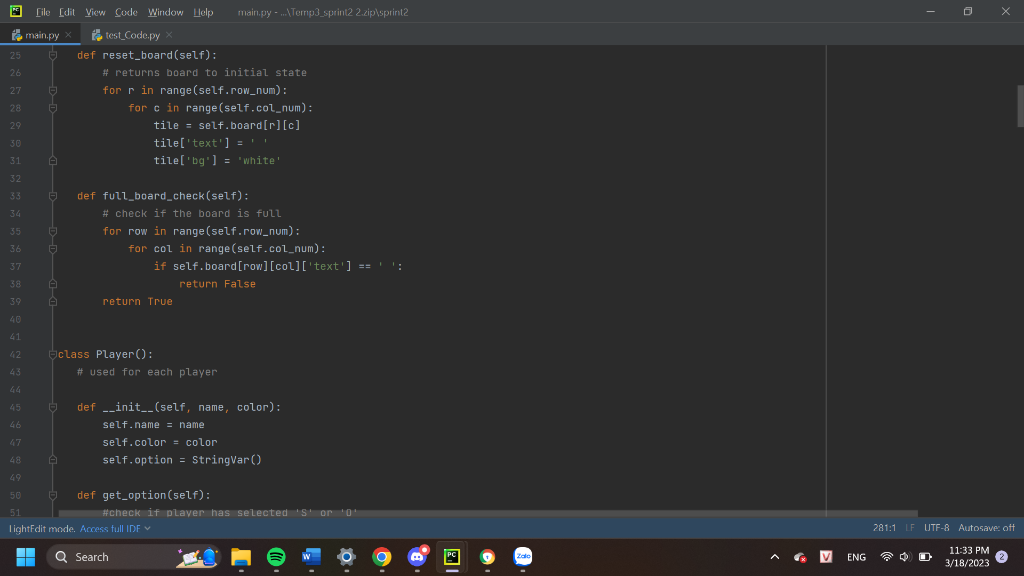1024x576 pixels.
Task: Click on 'self.option = StringVar()' line
Action: [x=182, y=460]
